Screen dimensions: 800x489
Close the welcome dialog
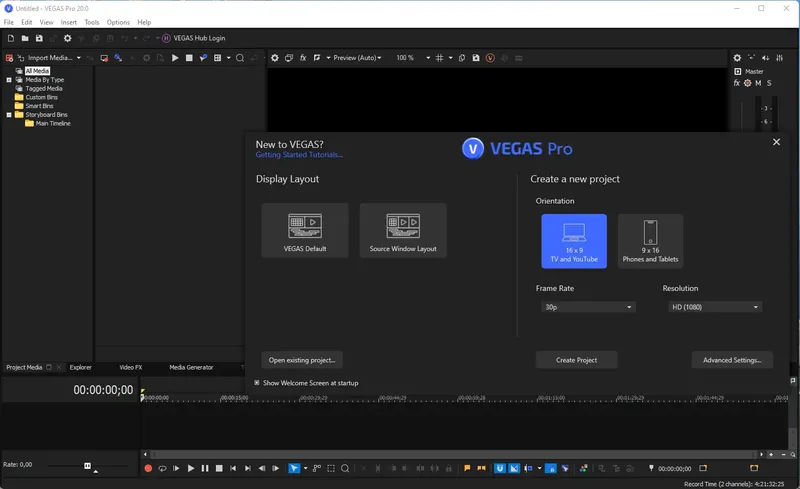(x=776, y=142)
